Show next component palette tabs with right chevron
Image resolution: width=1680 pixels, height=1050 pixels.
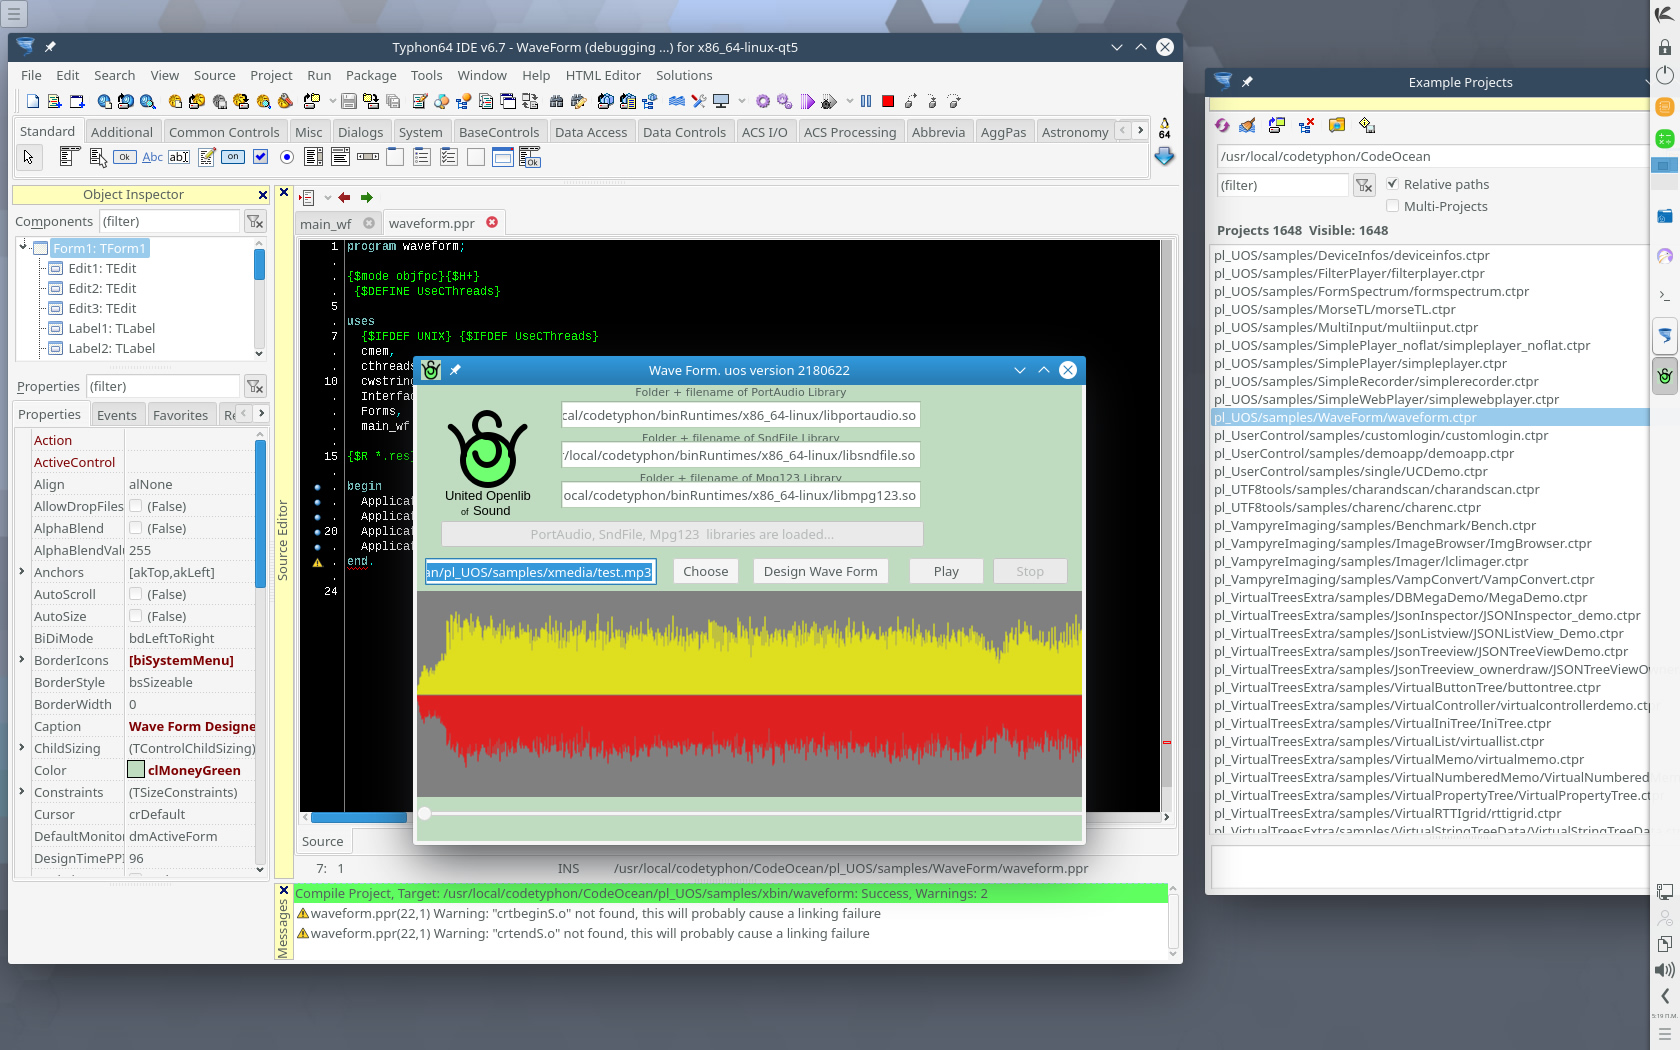coord(1140,130)
